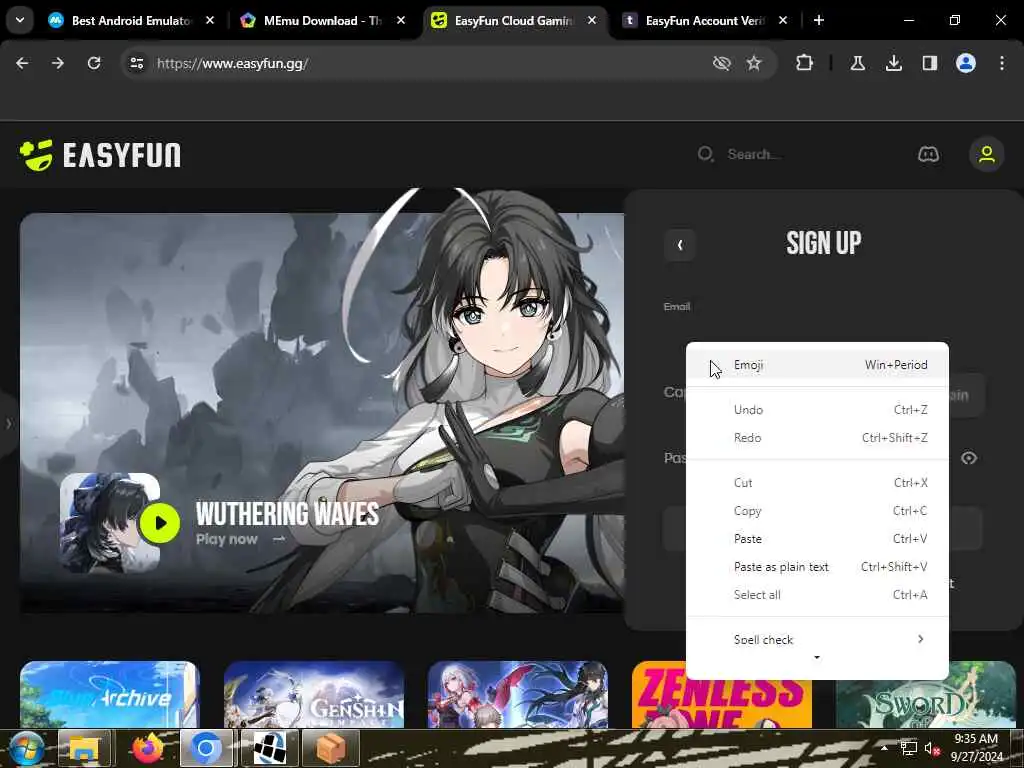Select Paste in context menu

pos(817,539)
